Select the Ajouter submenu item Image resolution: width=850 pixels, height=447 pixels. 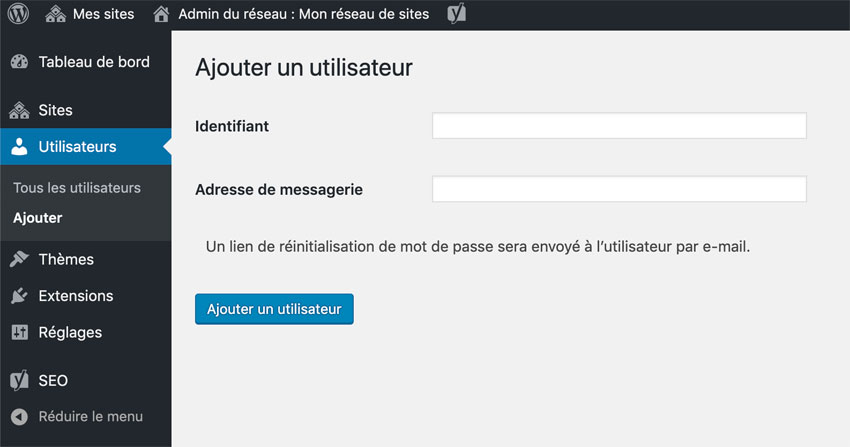click(37, 218)
